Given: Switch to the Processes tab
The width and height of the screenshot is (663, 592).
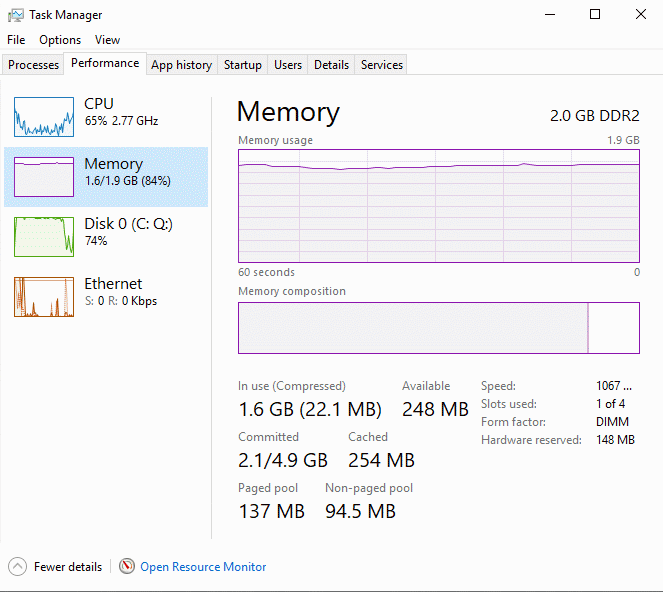Looking at the screenshot, I should point(34,65).
